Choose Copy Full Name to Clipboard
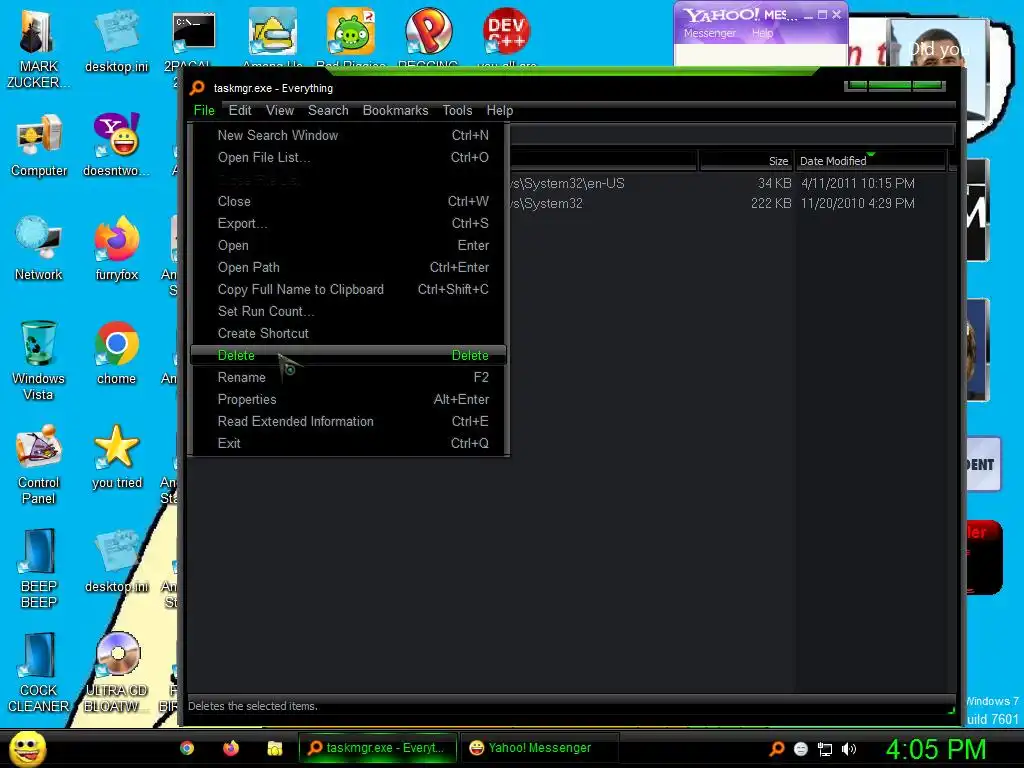 coord(349,289)
